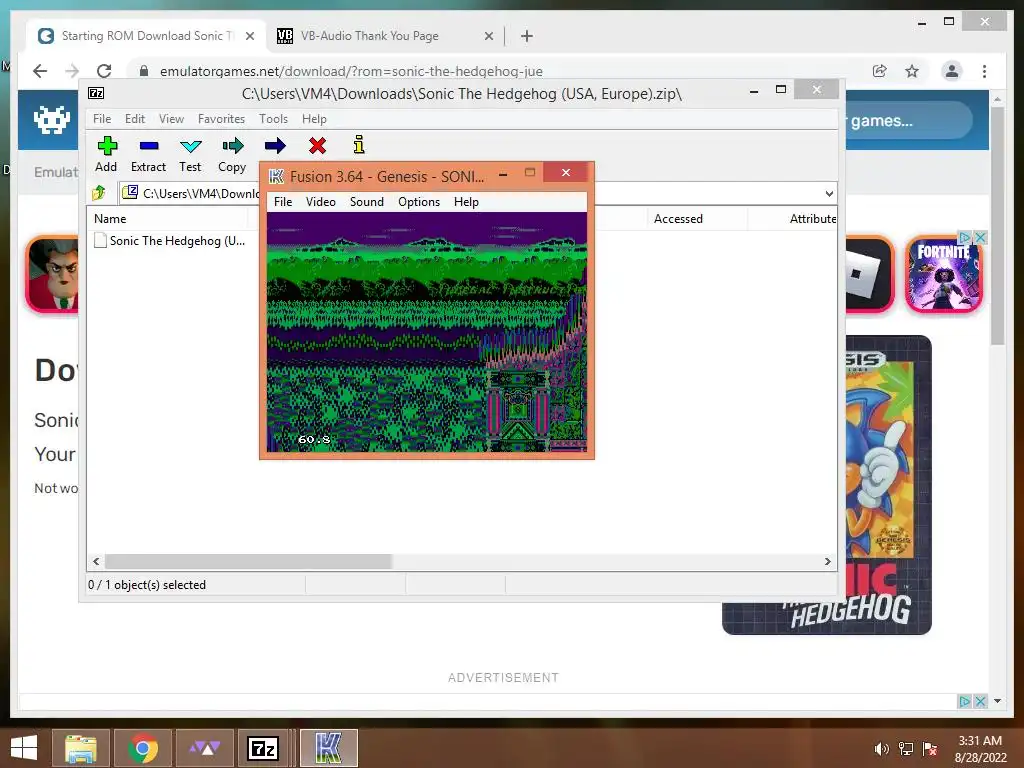This screenshot has height=768, width=1024.
Task: Open Fusion Help menu
Action: (x=466, y=202)
